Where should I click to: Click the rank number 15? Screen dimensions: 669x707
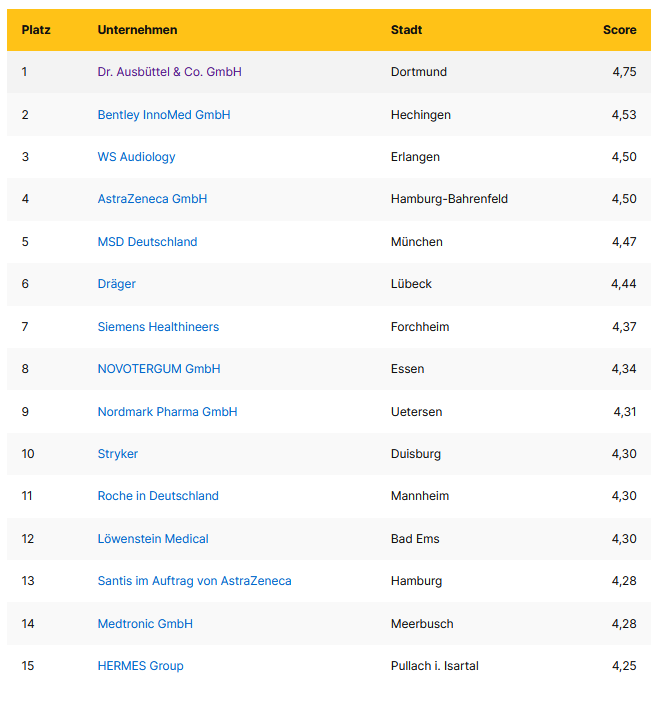(x=28, y=666)
